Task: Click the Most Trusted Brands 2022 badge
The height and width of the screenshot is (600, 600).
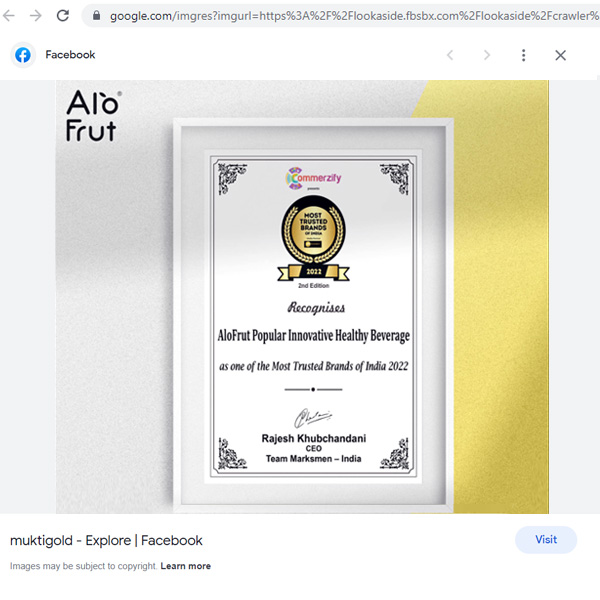Action: [x=313, y=238]
